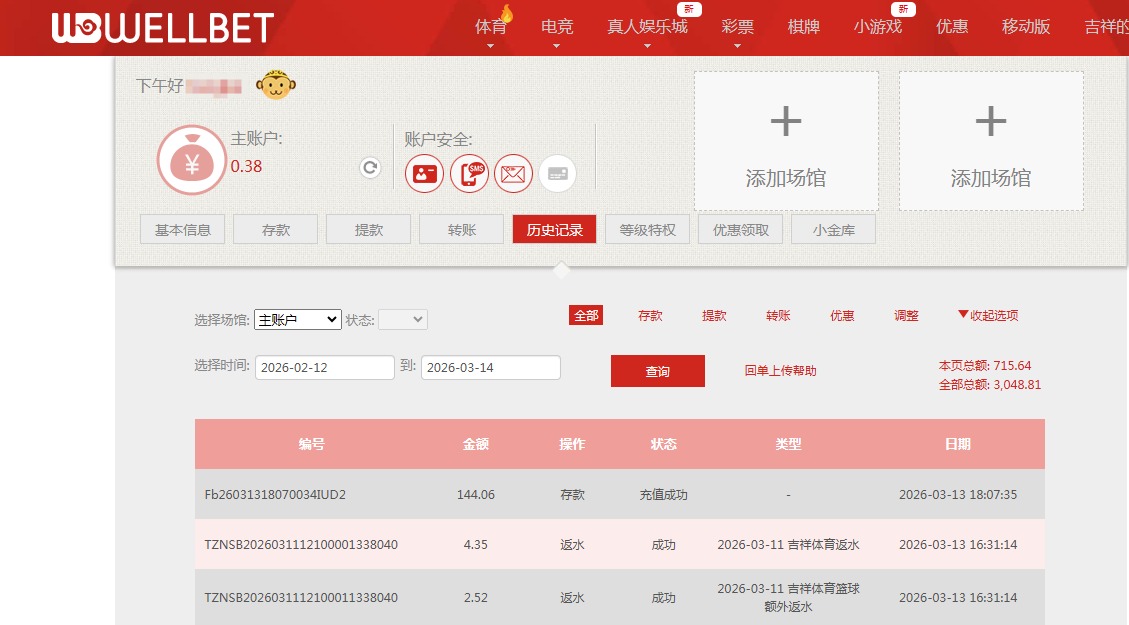This screenshot has width=1129, height=625.
Task: Open the 回单上传帮助 link
Action: pos(779,370)
